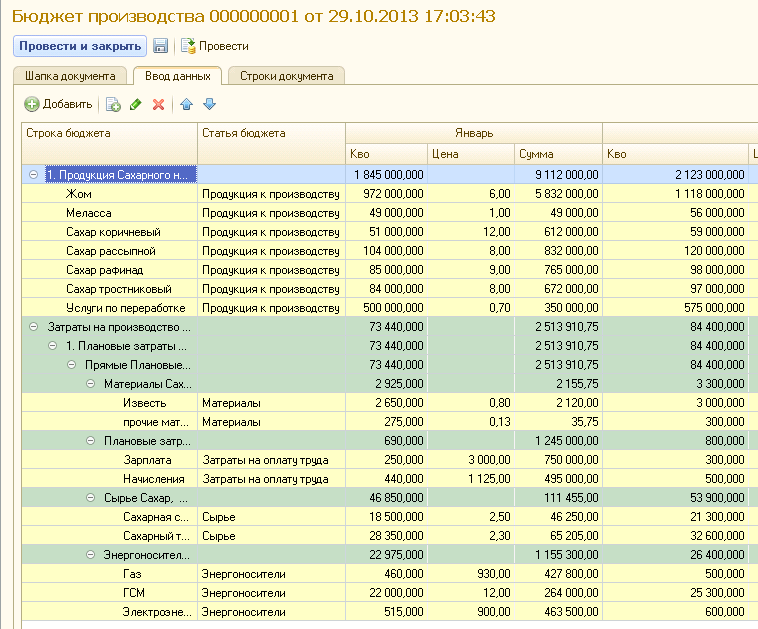The width and height of the screenshot is (758, 629).
Task: Select the Цена cell for Газ
Action: (469, 574)
